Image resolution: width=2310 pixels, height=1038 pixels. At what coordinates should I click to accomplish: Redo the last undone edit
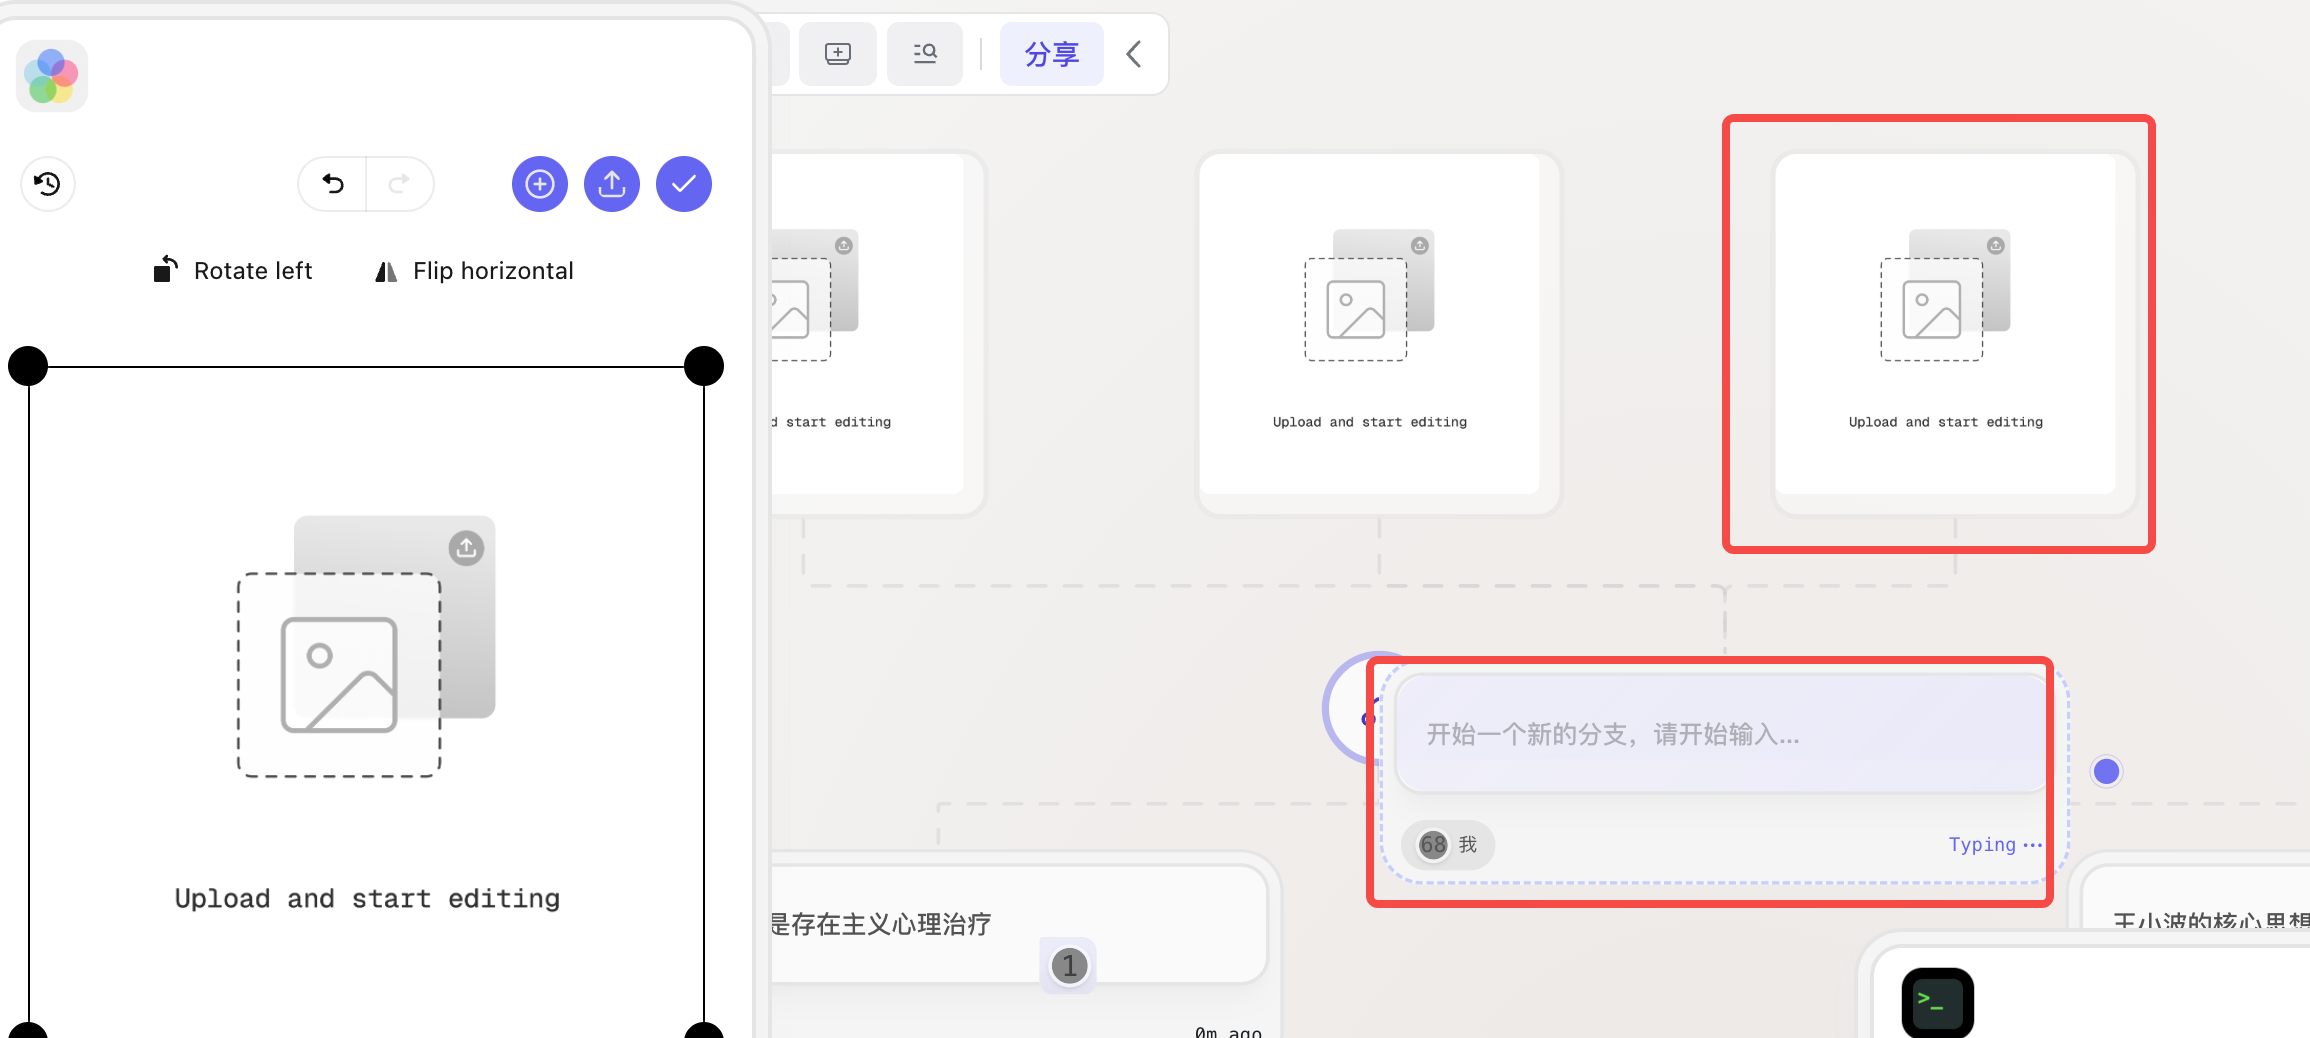(399, 184)
